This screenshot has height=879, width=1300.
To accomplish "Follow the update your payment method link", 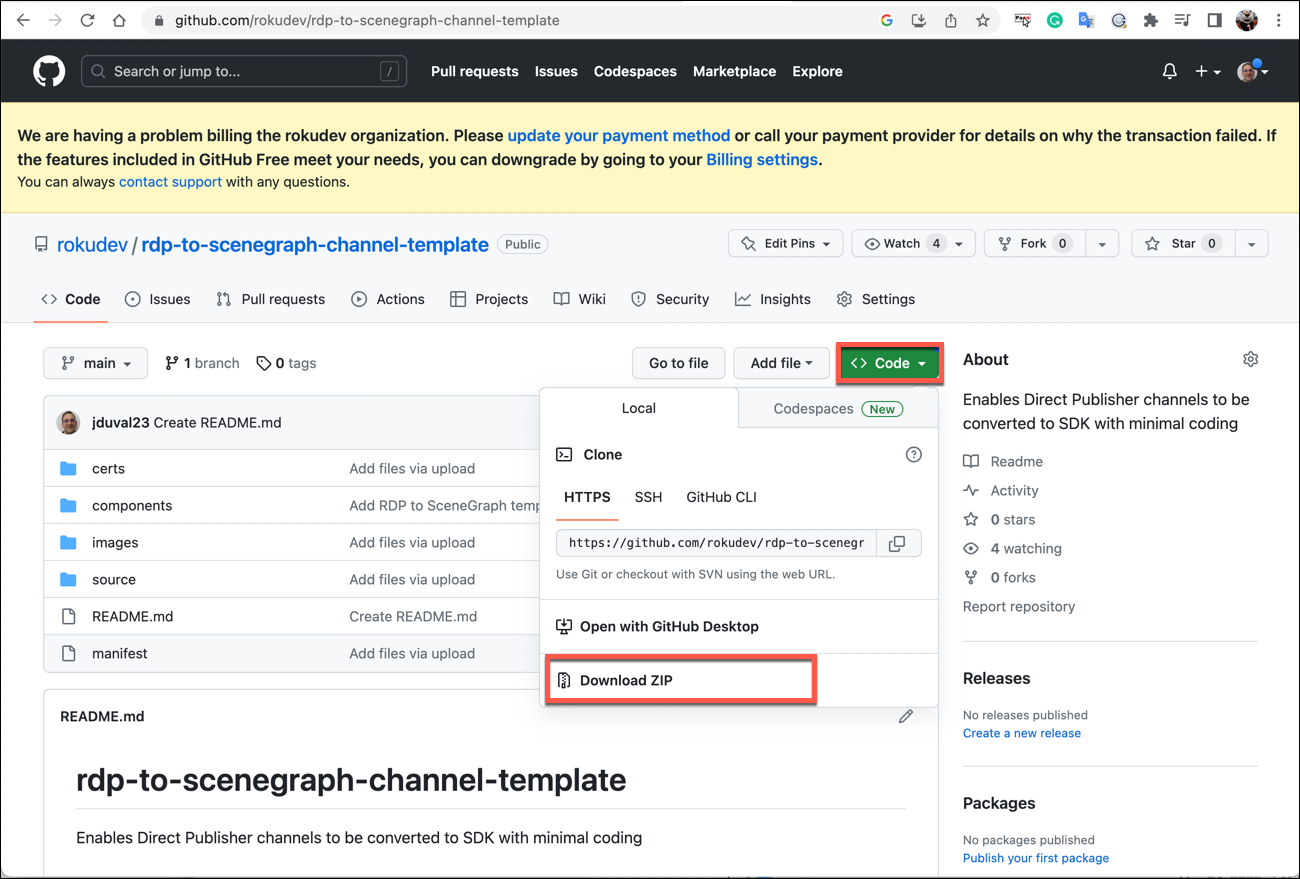I will point(618,135).
